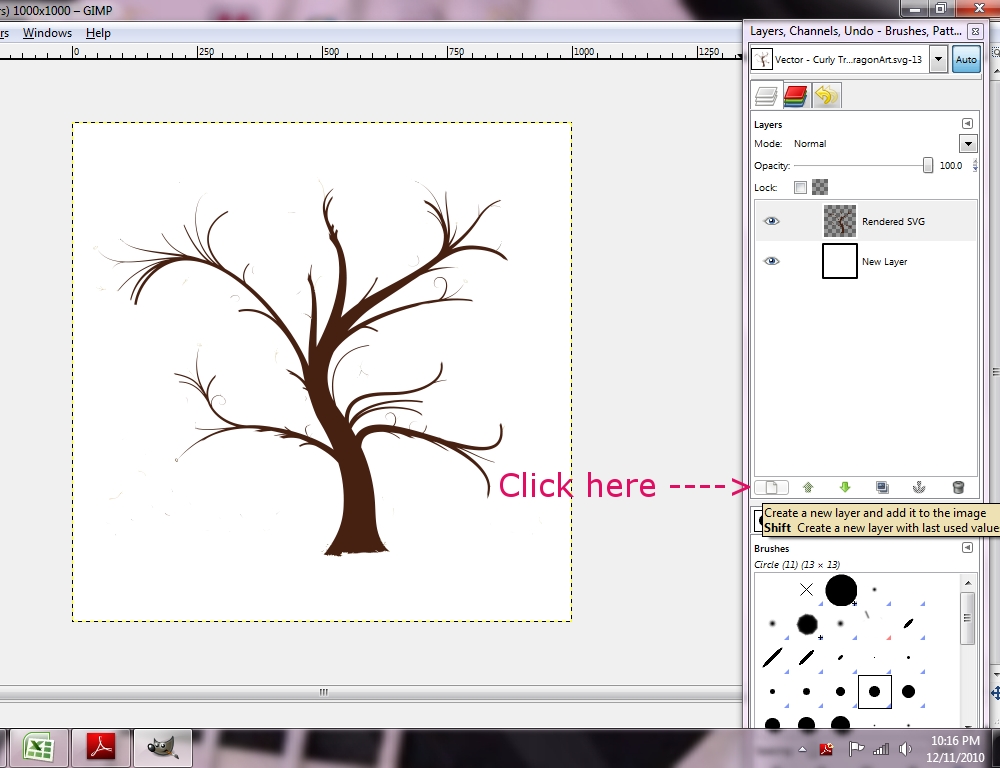Open the Undo History tab icon
Viewport: 1000px width, 768px height.
click(826, 95)
